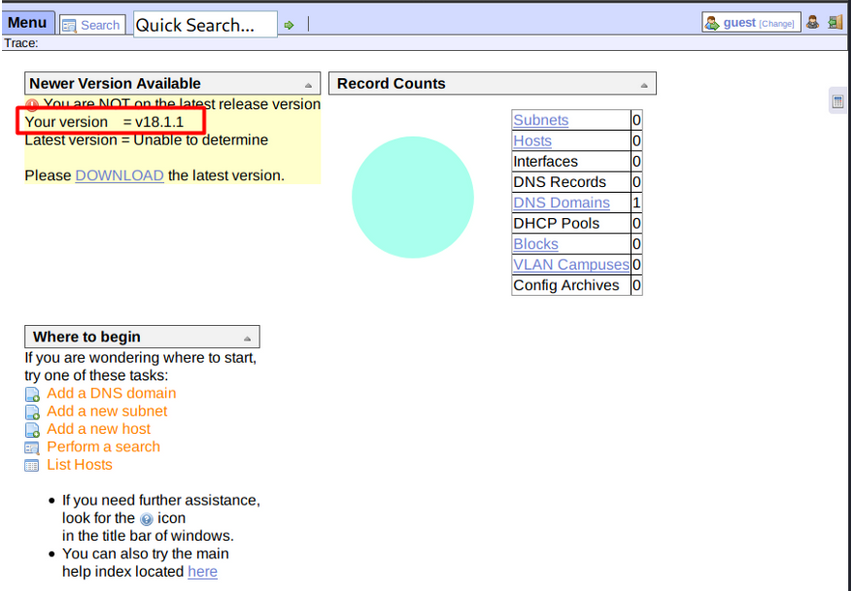851x591 pixels.
Task: Open the Menu button
Action: (x=27, y=23)
